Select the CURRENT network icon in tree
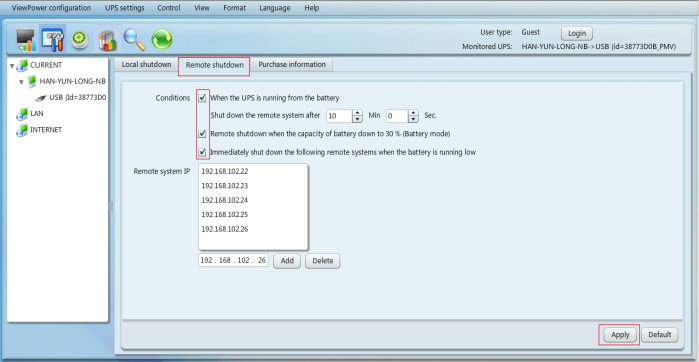Screen dimensions: 699x362 21,66
